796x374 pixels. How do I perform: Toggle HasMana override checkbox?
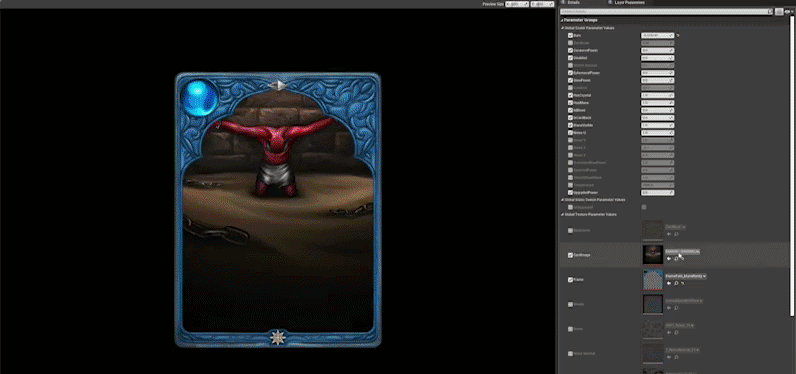571,103
